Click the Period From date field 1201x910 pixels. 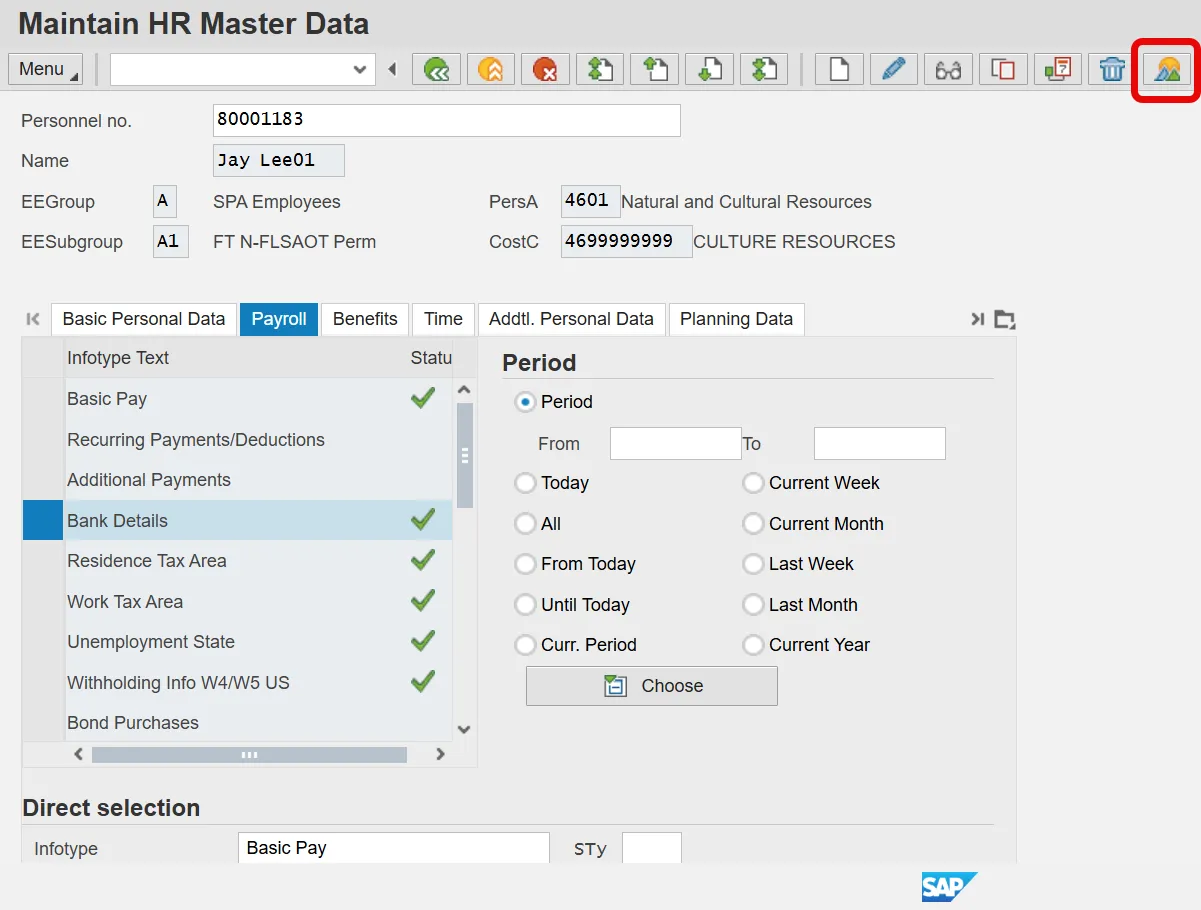click(675, 443)
